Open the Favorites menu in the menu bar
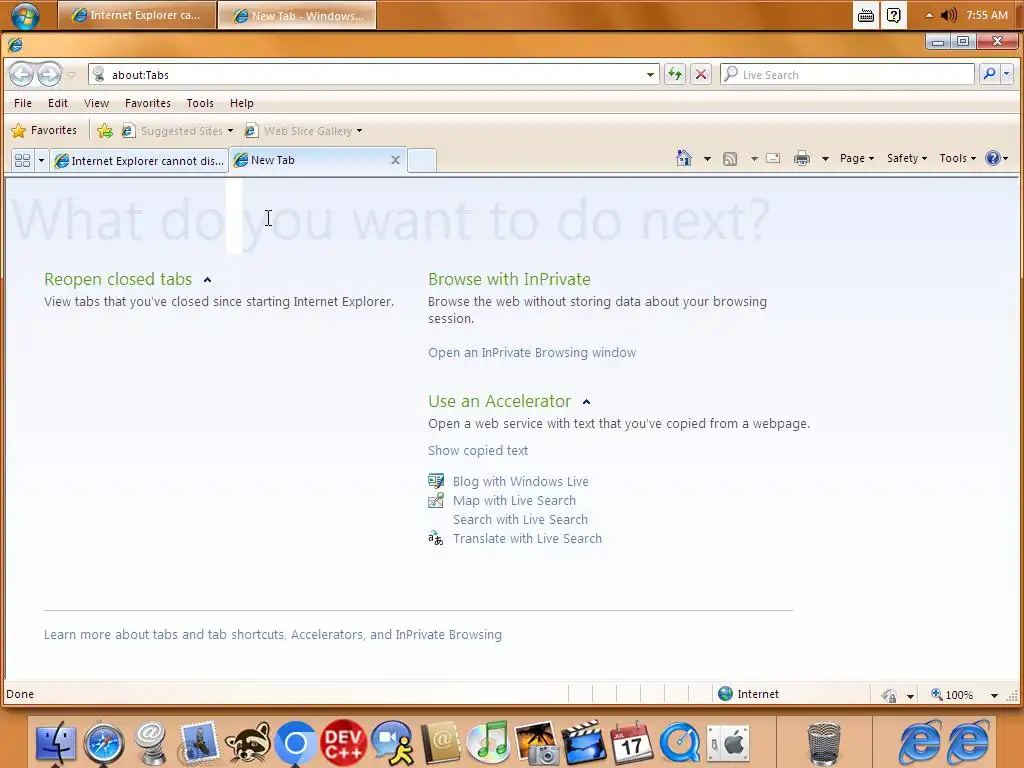Viewport: 1024px width, 768px height. [x=148, y=103]
